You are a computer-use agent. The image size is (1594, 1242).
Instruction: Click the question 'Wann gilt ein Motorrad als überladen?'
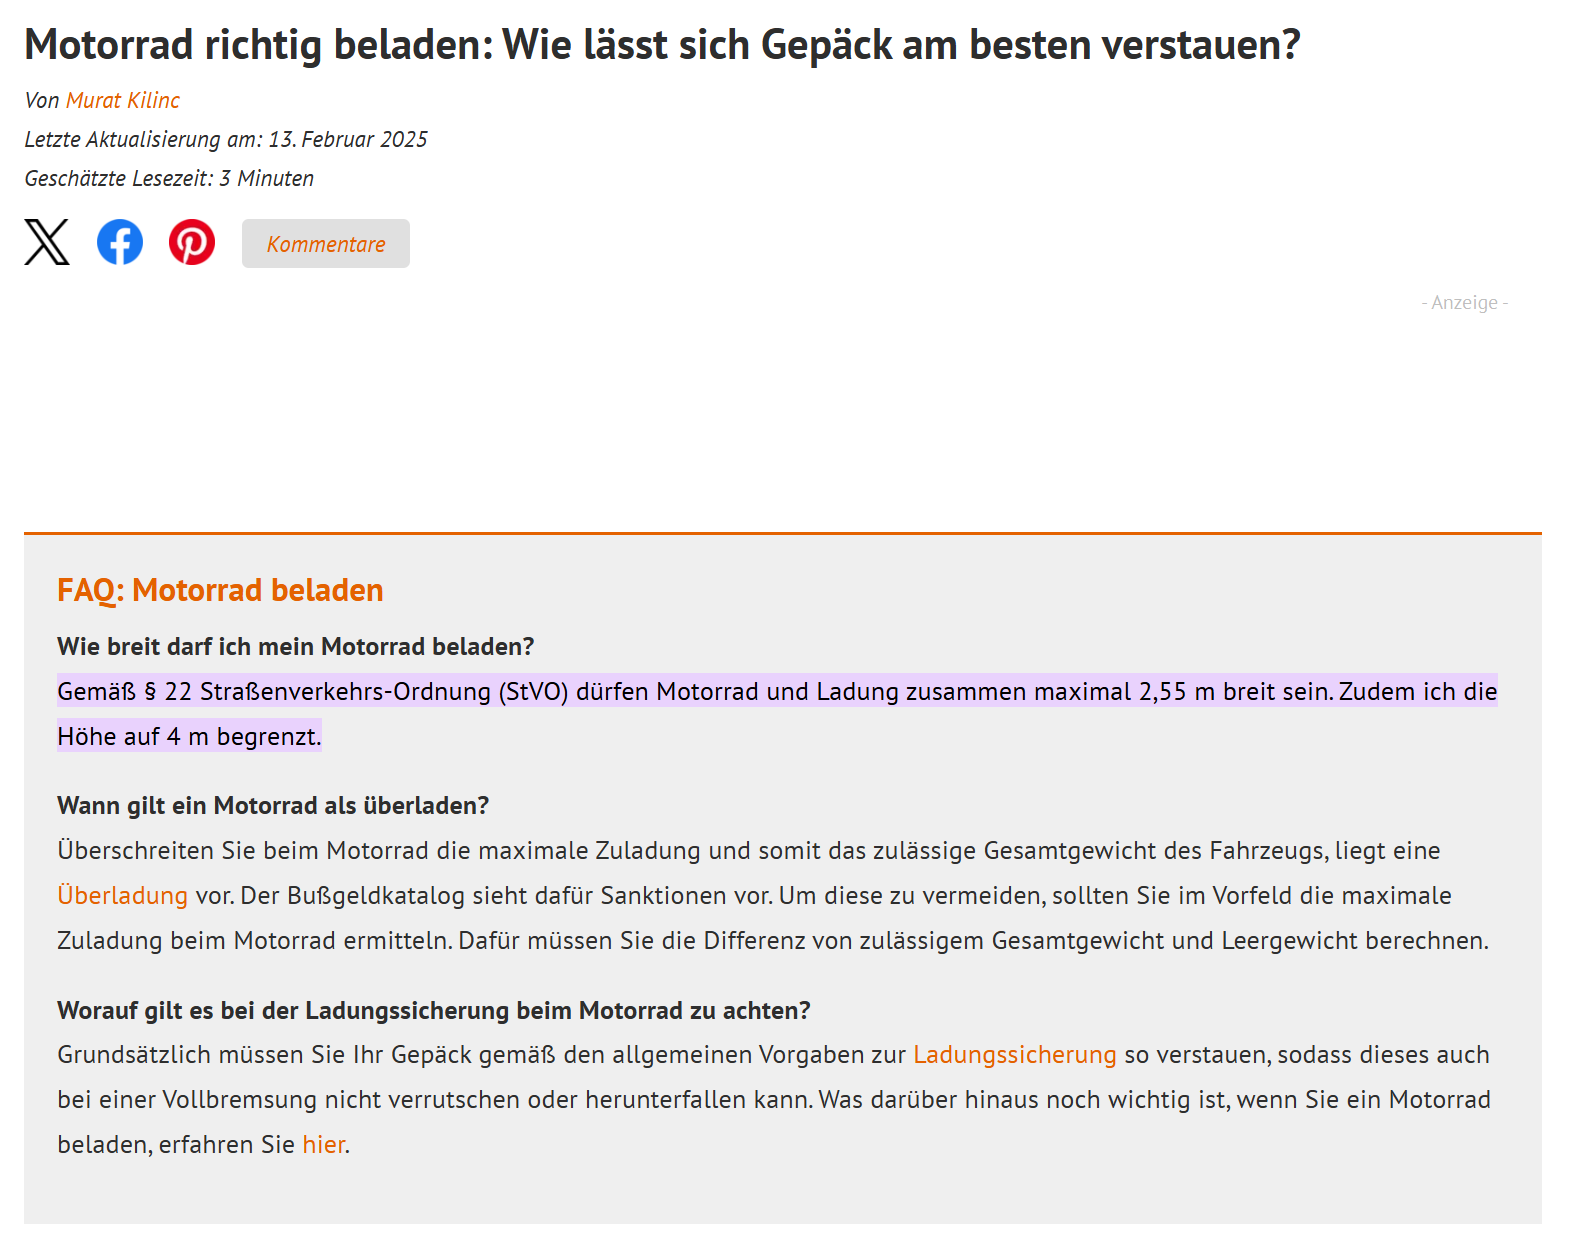pyautogui.click(x=273, y=805)
